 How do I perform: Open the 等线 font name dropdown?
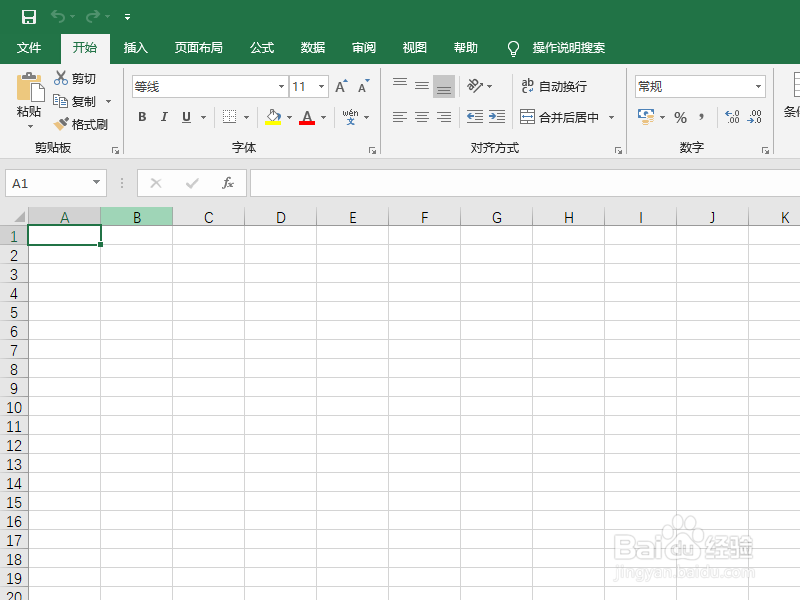pos(281,87)
